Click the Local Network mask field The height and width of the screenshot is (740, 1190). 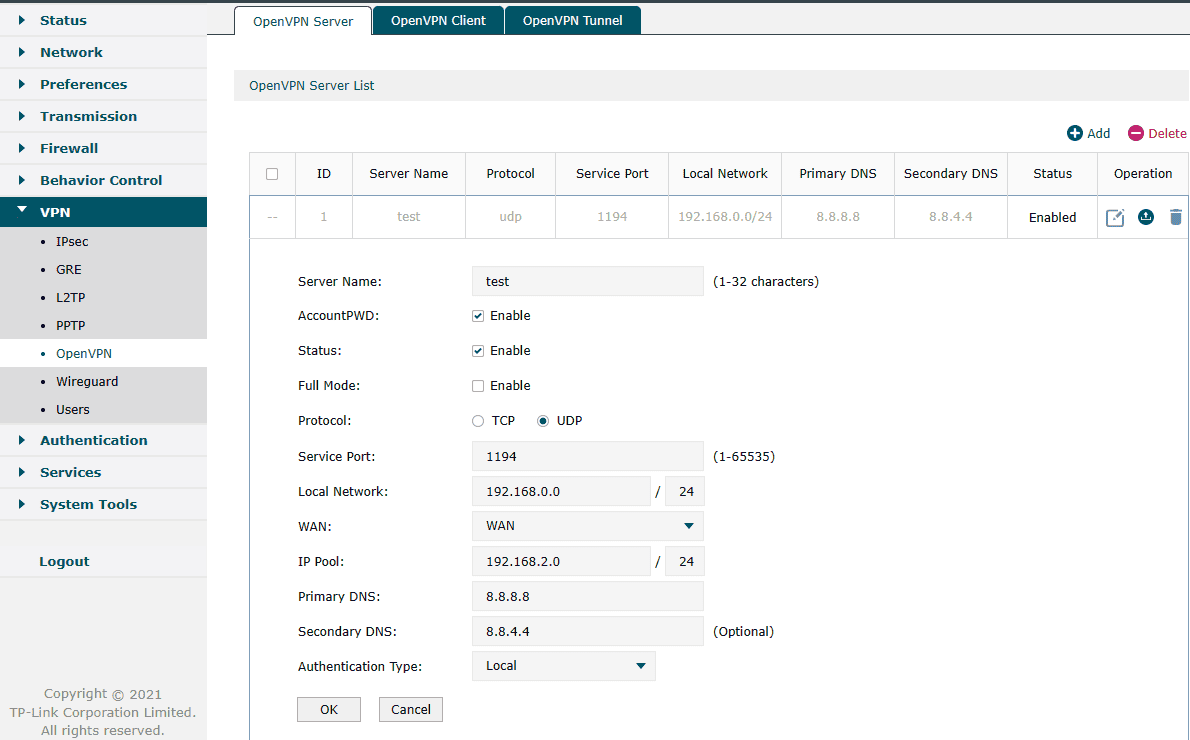pyautogui.click(x=685, y=492)
